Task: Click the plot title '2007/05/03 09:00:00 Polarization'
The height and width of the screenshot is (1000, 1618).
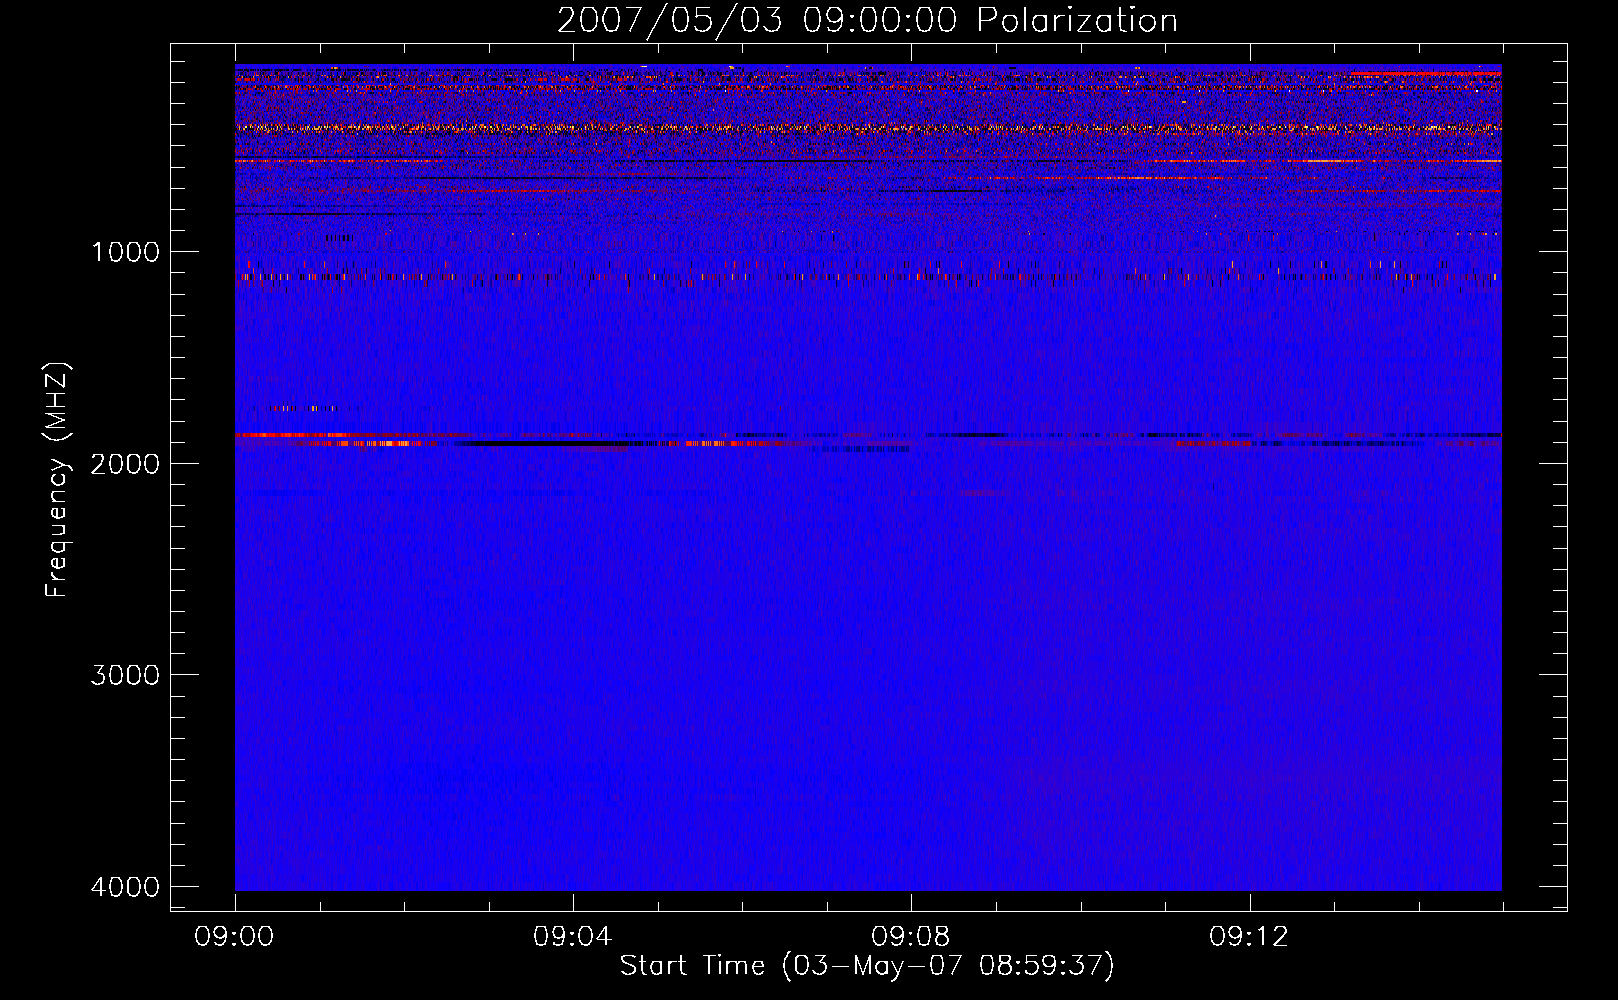Action: point(867,21)
